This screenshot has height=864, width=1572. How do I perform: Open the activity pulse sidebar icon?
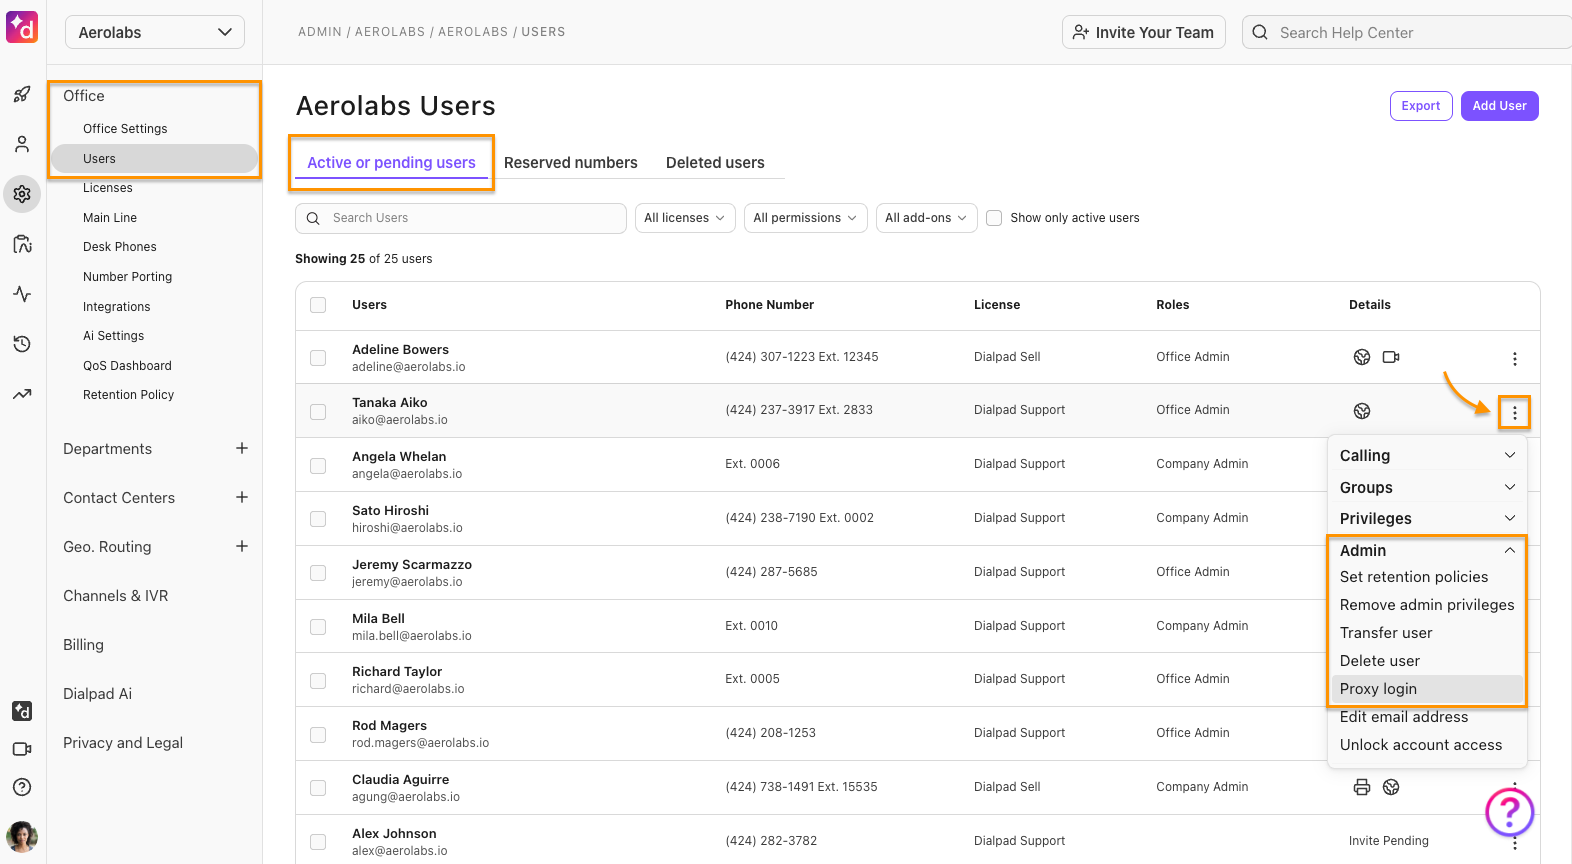[x=22, y=294]
